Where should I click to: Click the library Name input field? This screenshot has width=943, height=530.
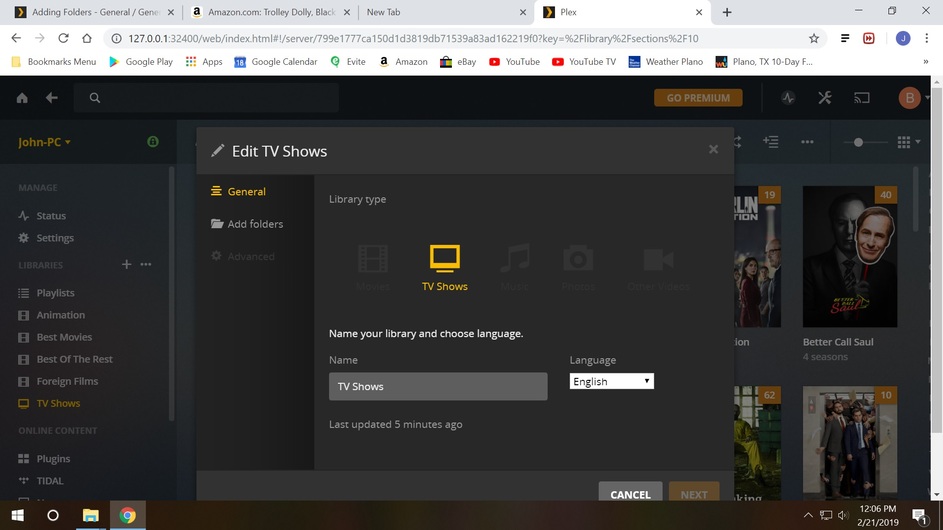tap(438, 386)
